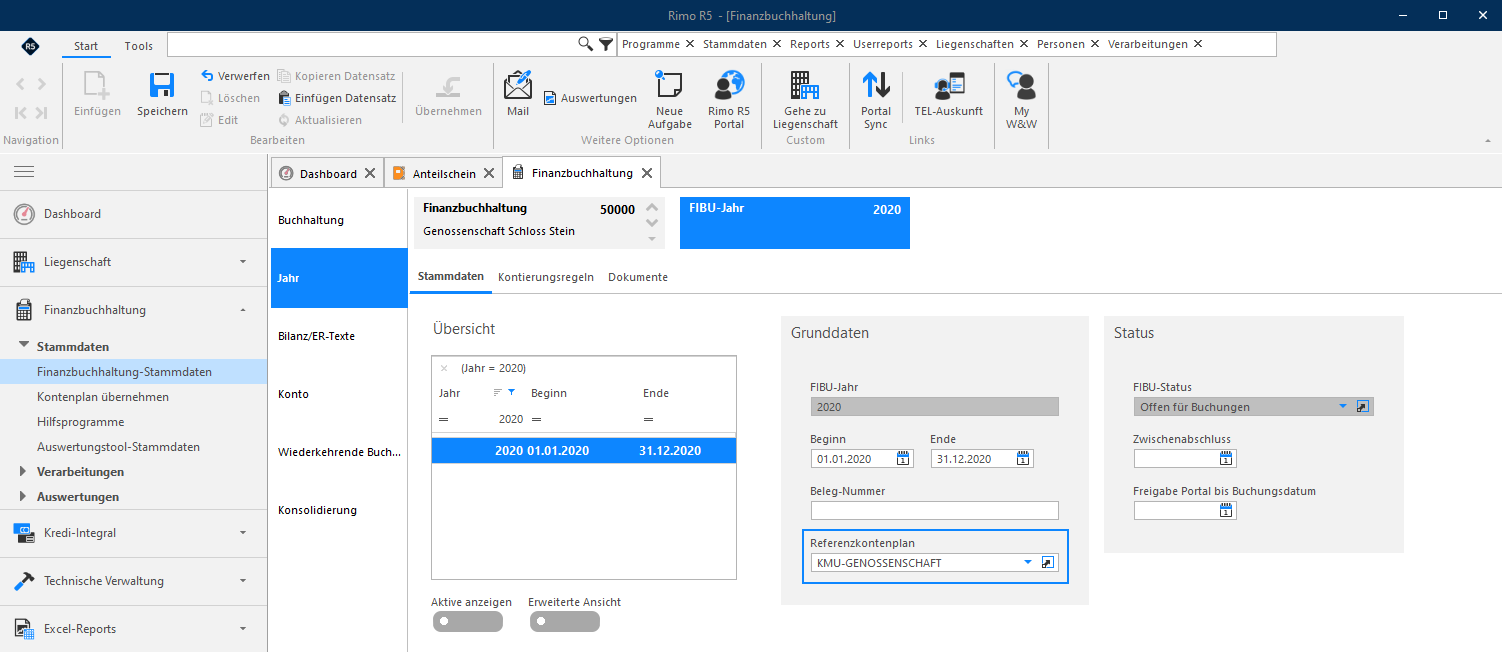Open Kontenplan übernehmen in sidebar

click(x=103, y=397)
